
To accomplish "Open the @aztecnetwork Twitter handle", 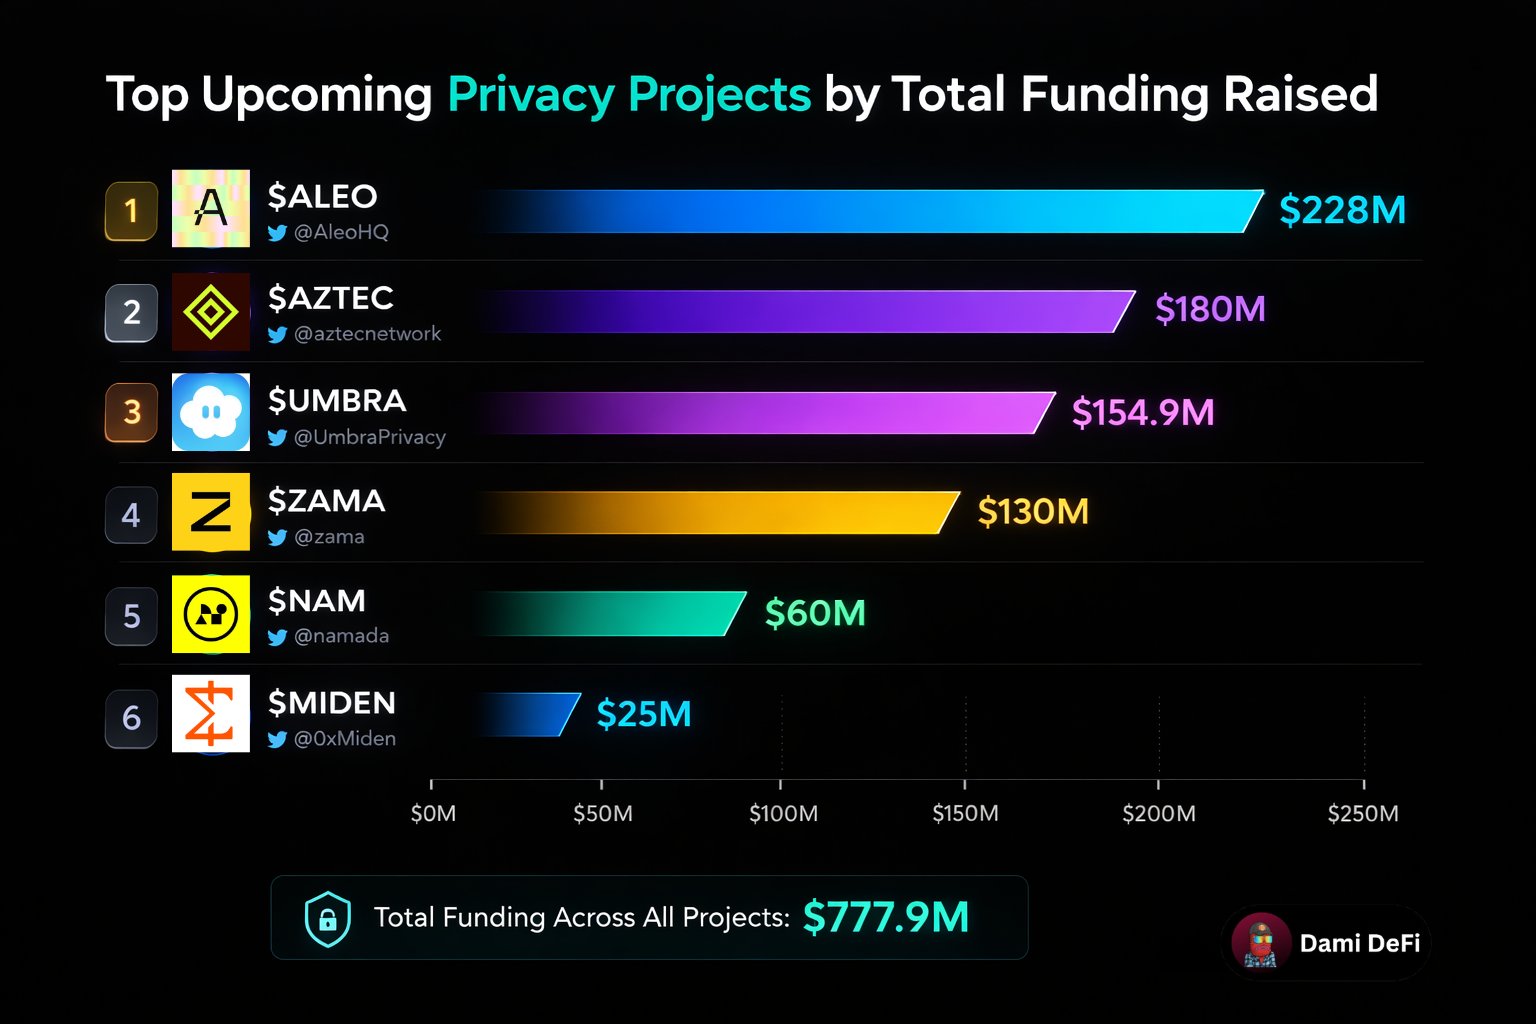I will [x=367, y=334].
